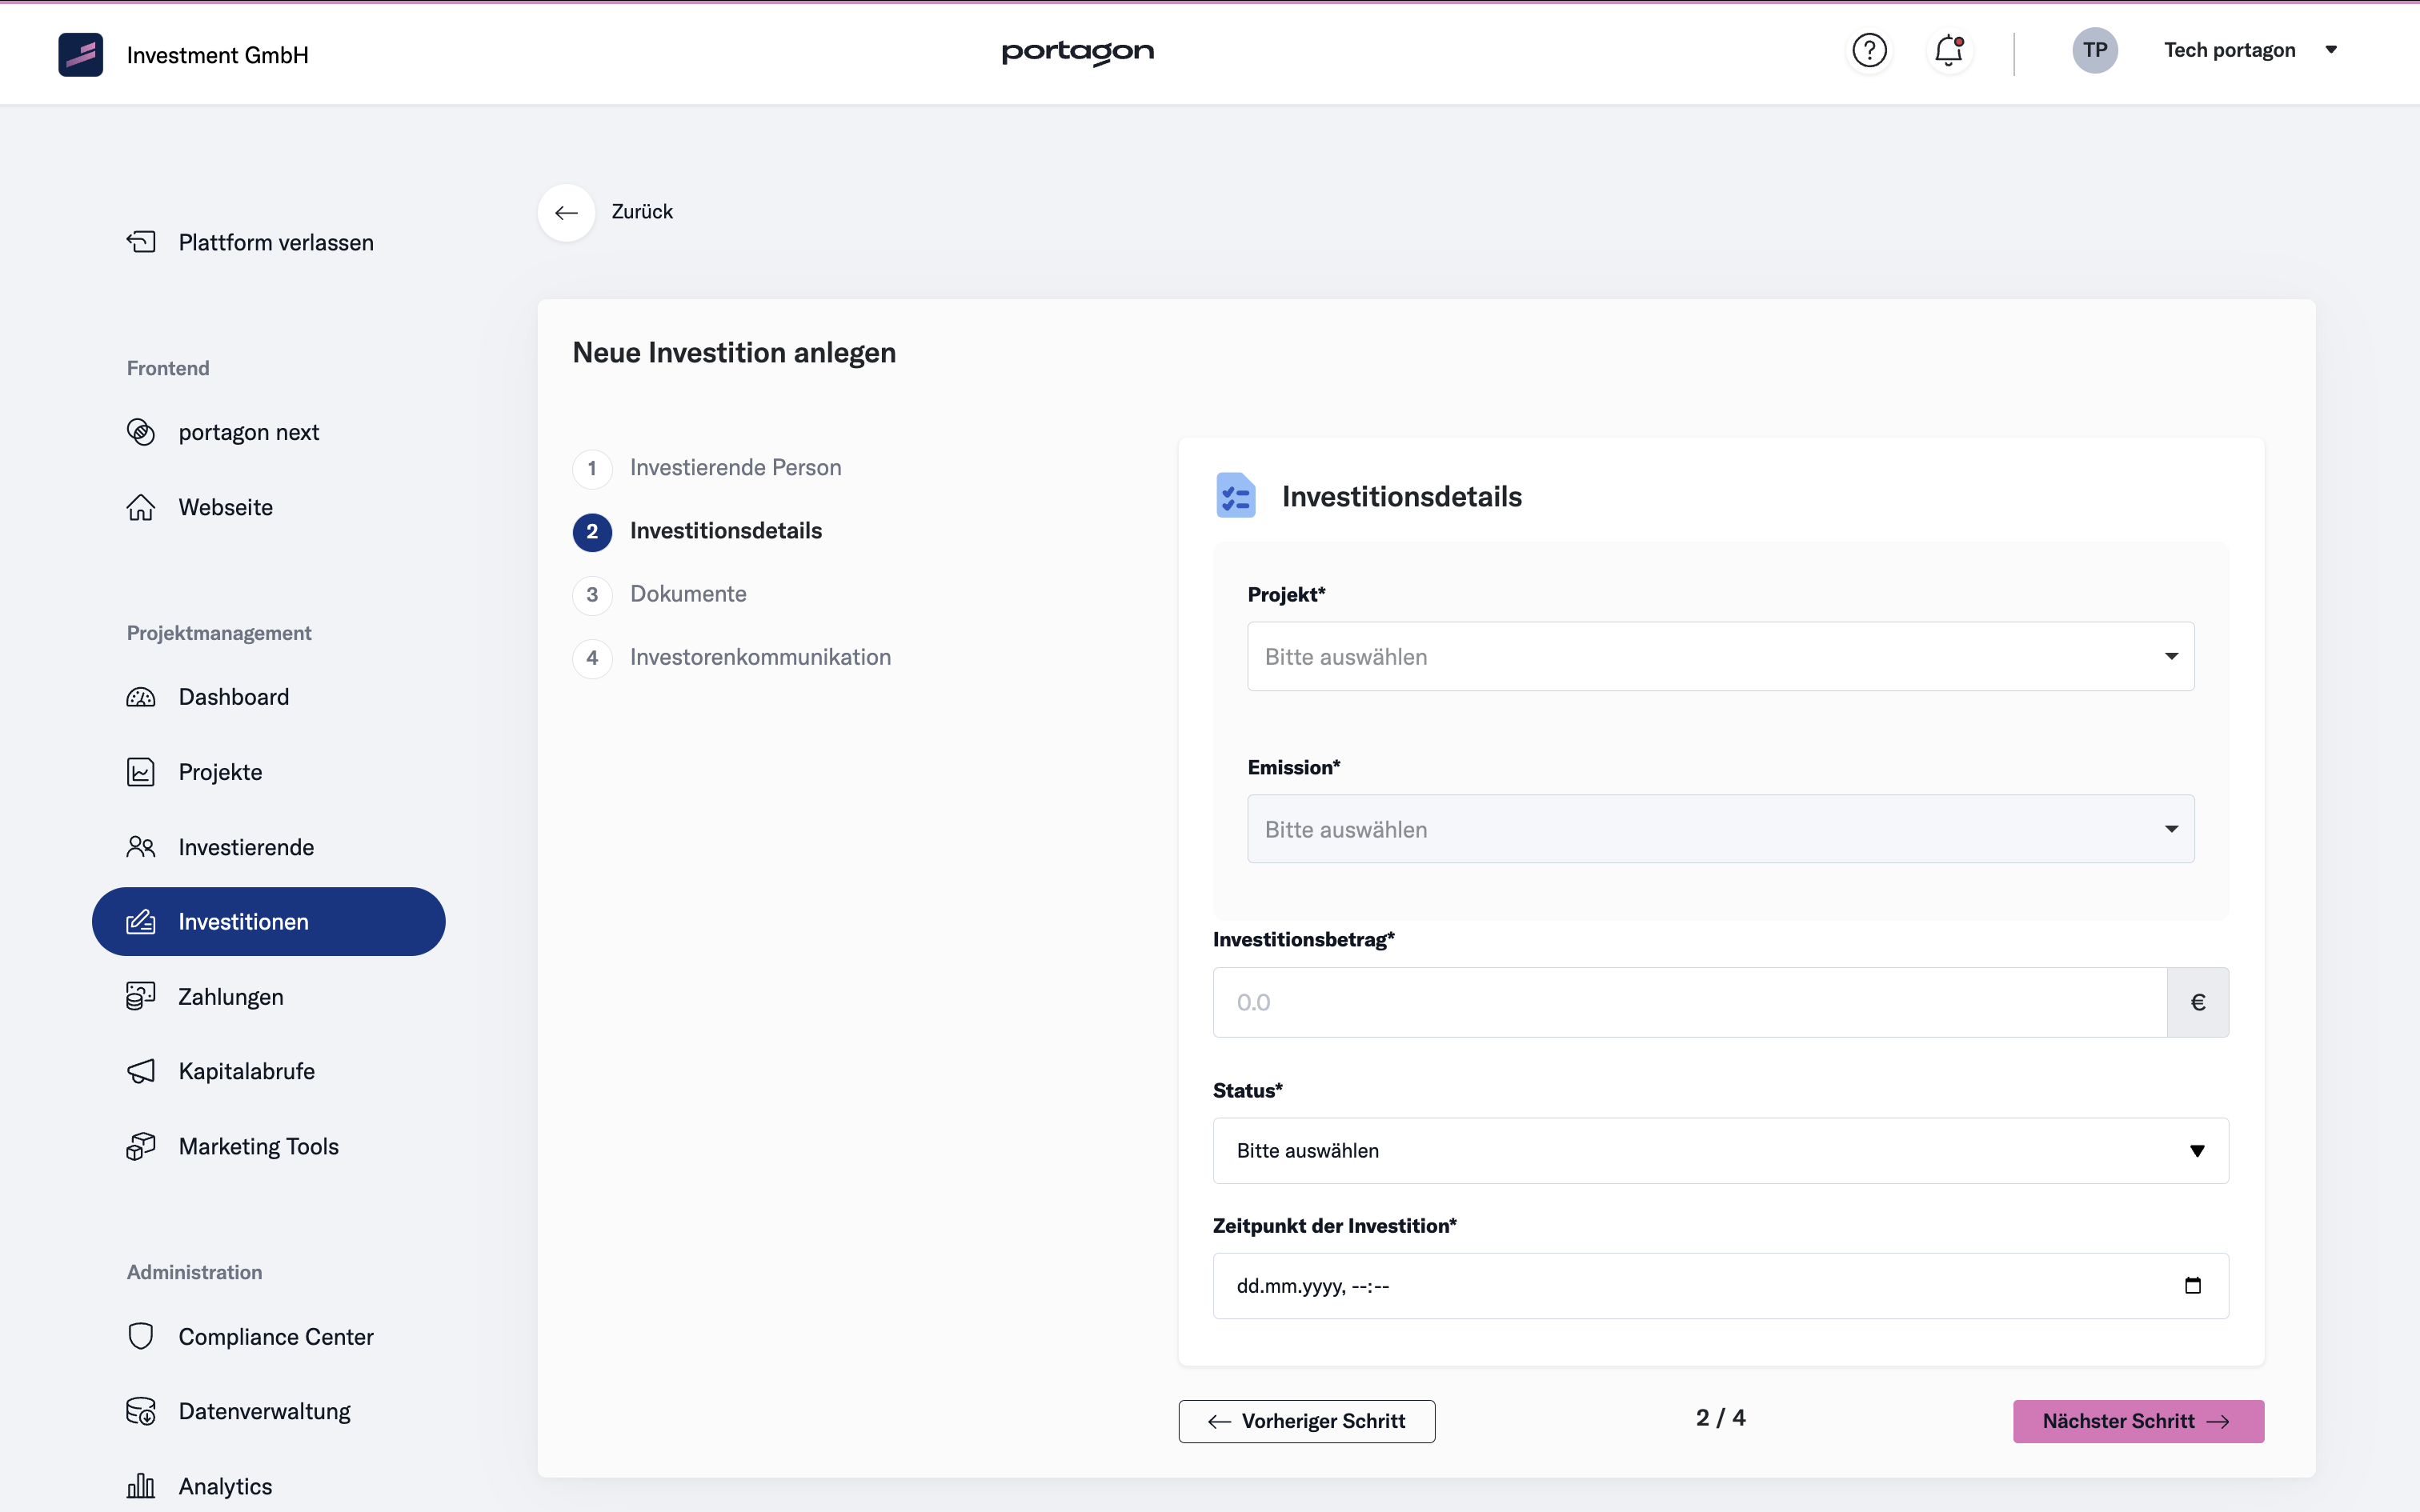2420x1512 pixels.
Task: Click the Datenverwaltung database icon
Action: click(141, 1411)
